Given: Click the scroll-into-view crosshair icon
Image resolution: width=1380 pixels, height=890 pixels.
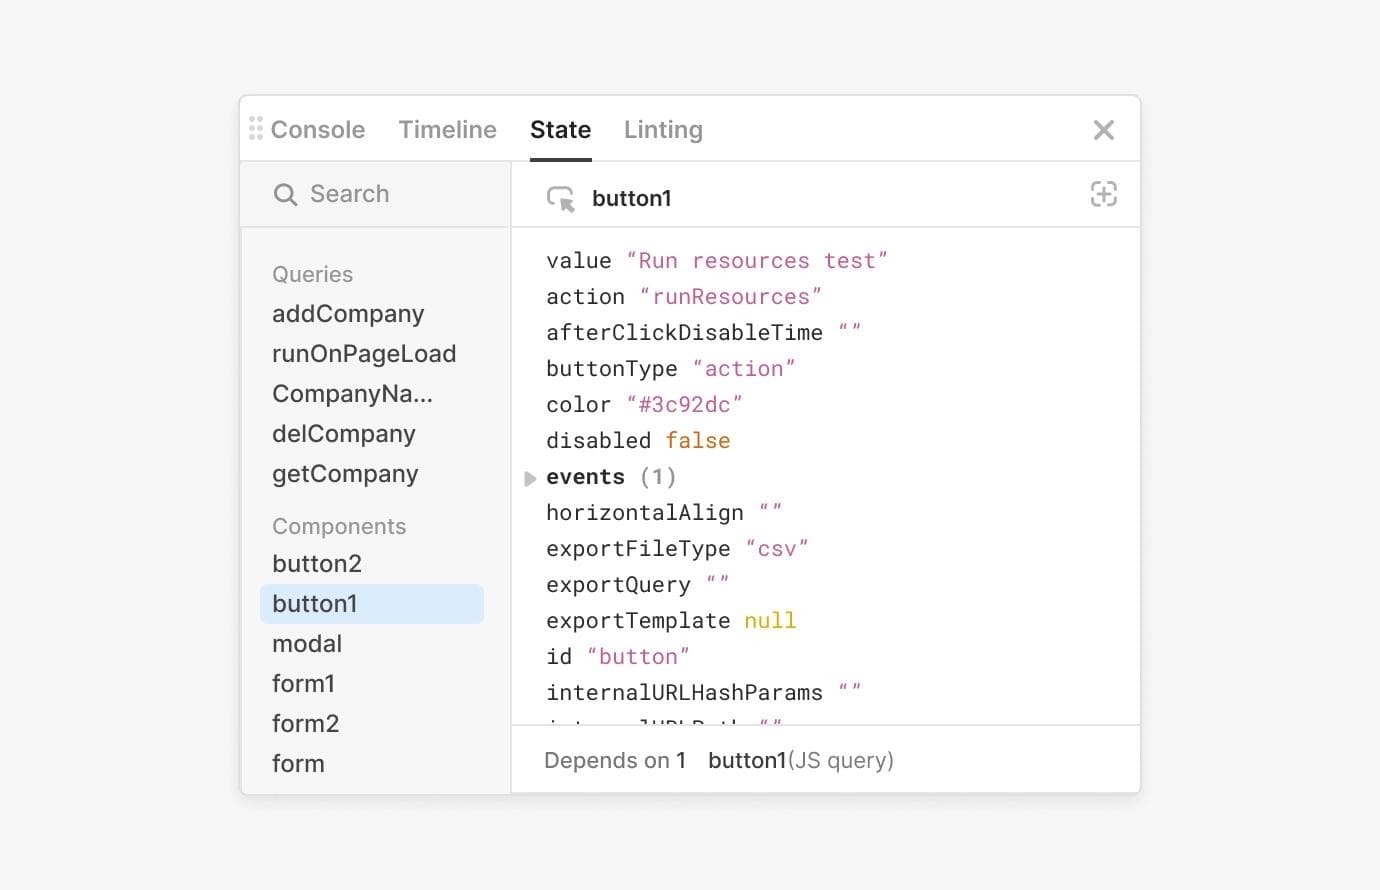Looking at the screenshot, I should 1103,194.
